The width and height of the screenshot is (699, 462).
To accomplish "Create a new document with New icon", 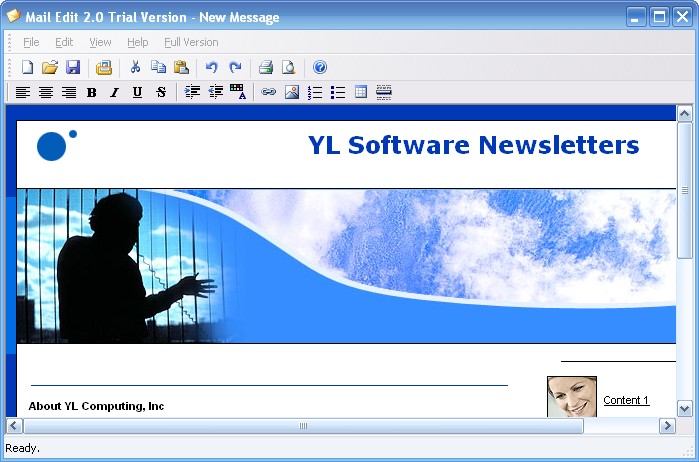I will [x=28, y=67].
